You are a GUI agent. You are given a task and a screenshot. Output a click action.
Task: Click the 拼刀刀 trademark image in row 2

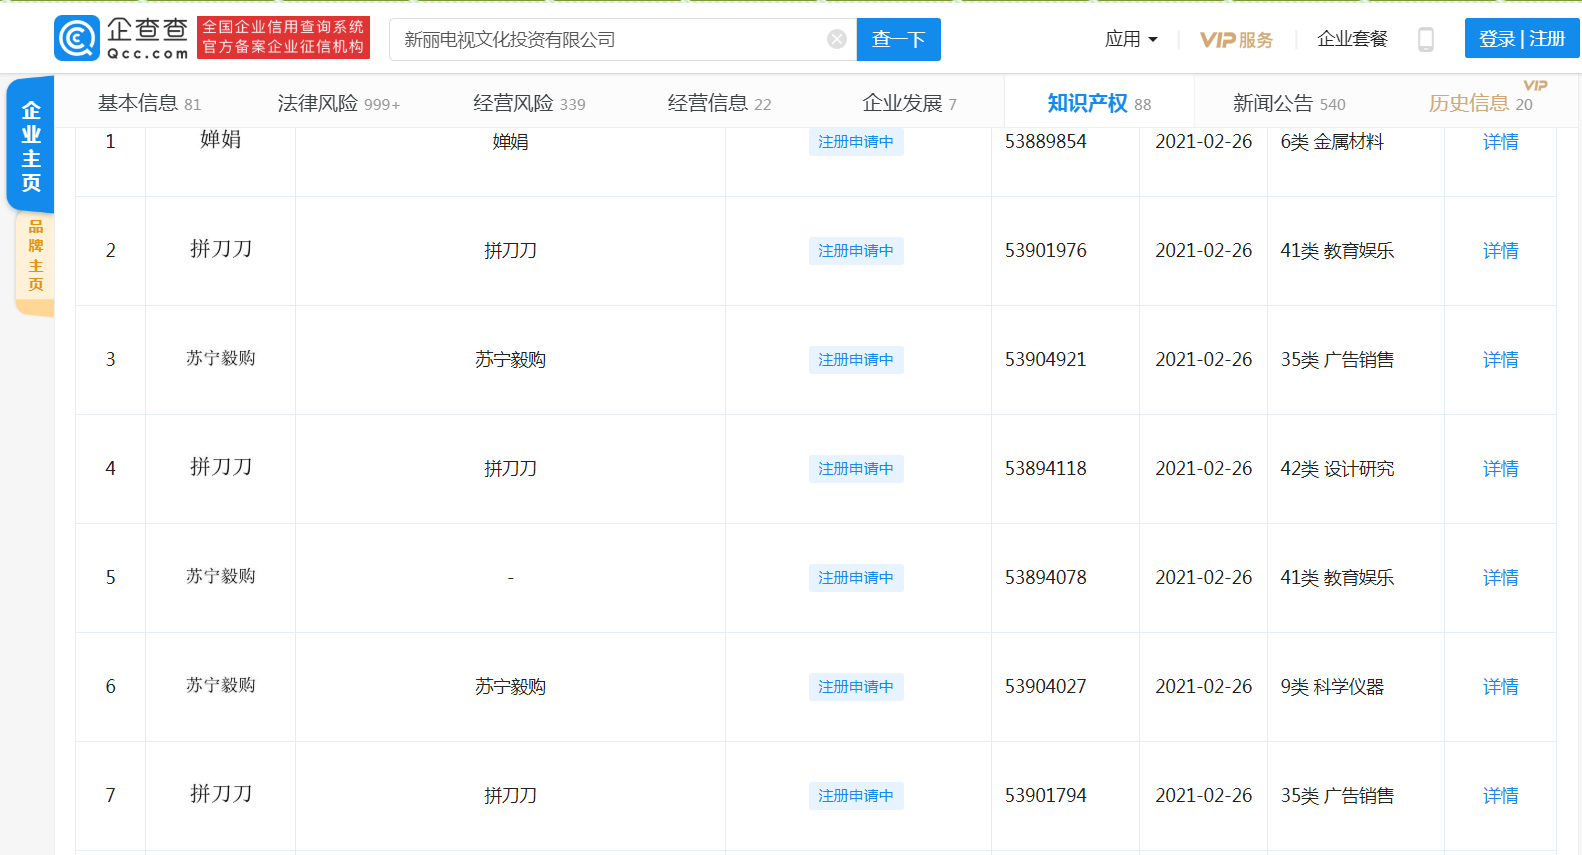220,249
